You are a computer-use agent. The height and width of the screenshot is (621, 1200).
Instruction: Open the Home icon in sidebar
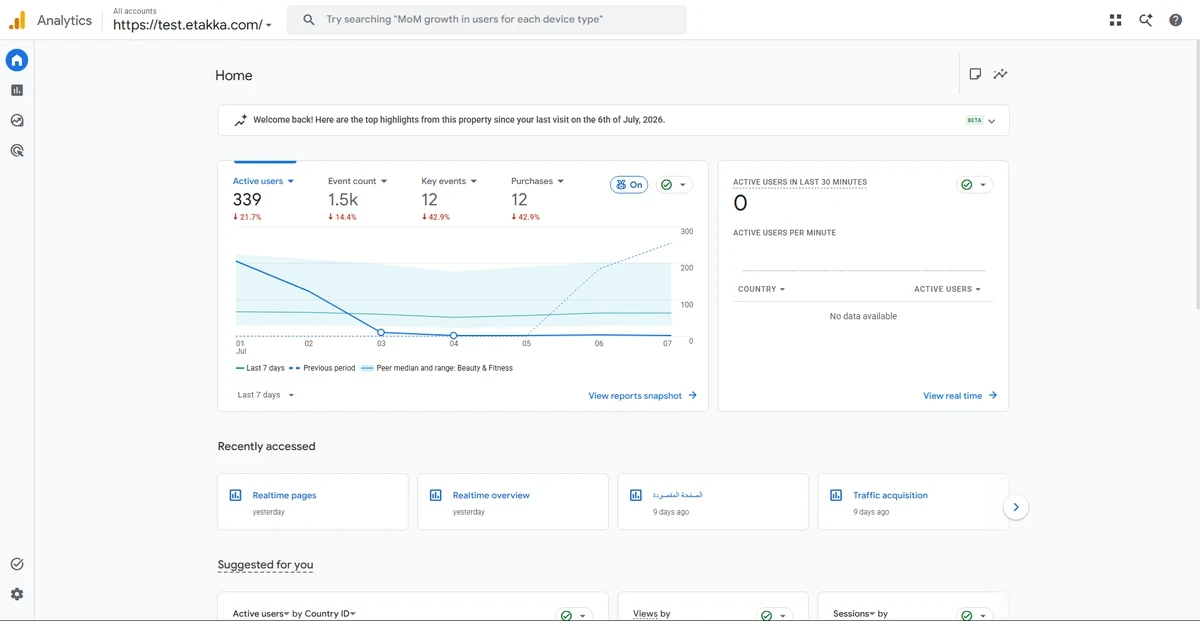(17, 61)
